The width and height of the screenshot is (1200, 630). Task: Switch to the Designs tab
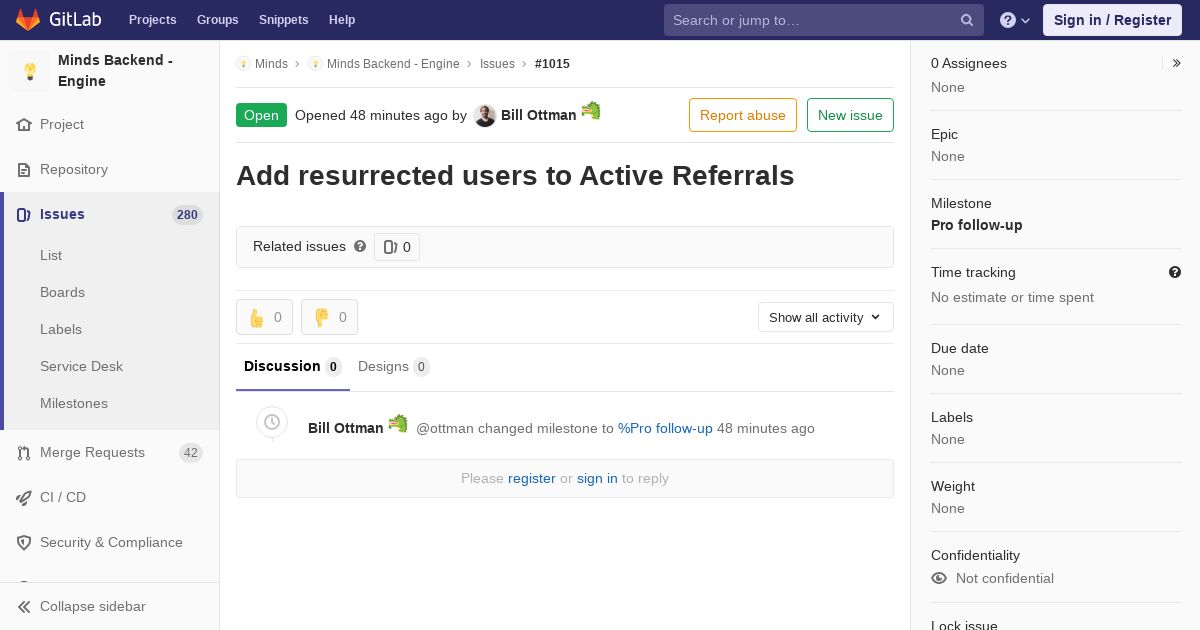tap(394, 367)
